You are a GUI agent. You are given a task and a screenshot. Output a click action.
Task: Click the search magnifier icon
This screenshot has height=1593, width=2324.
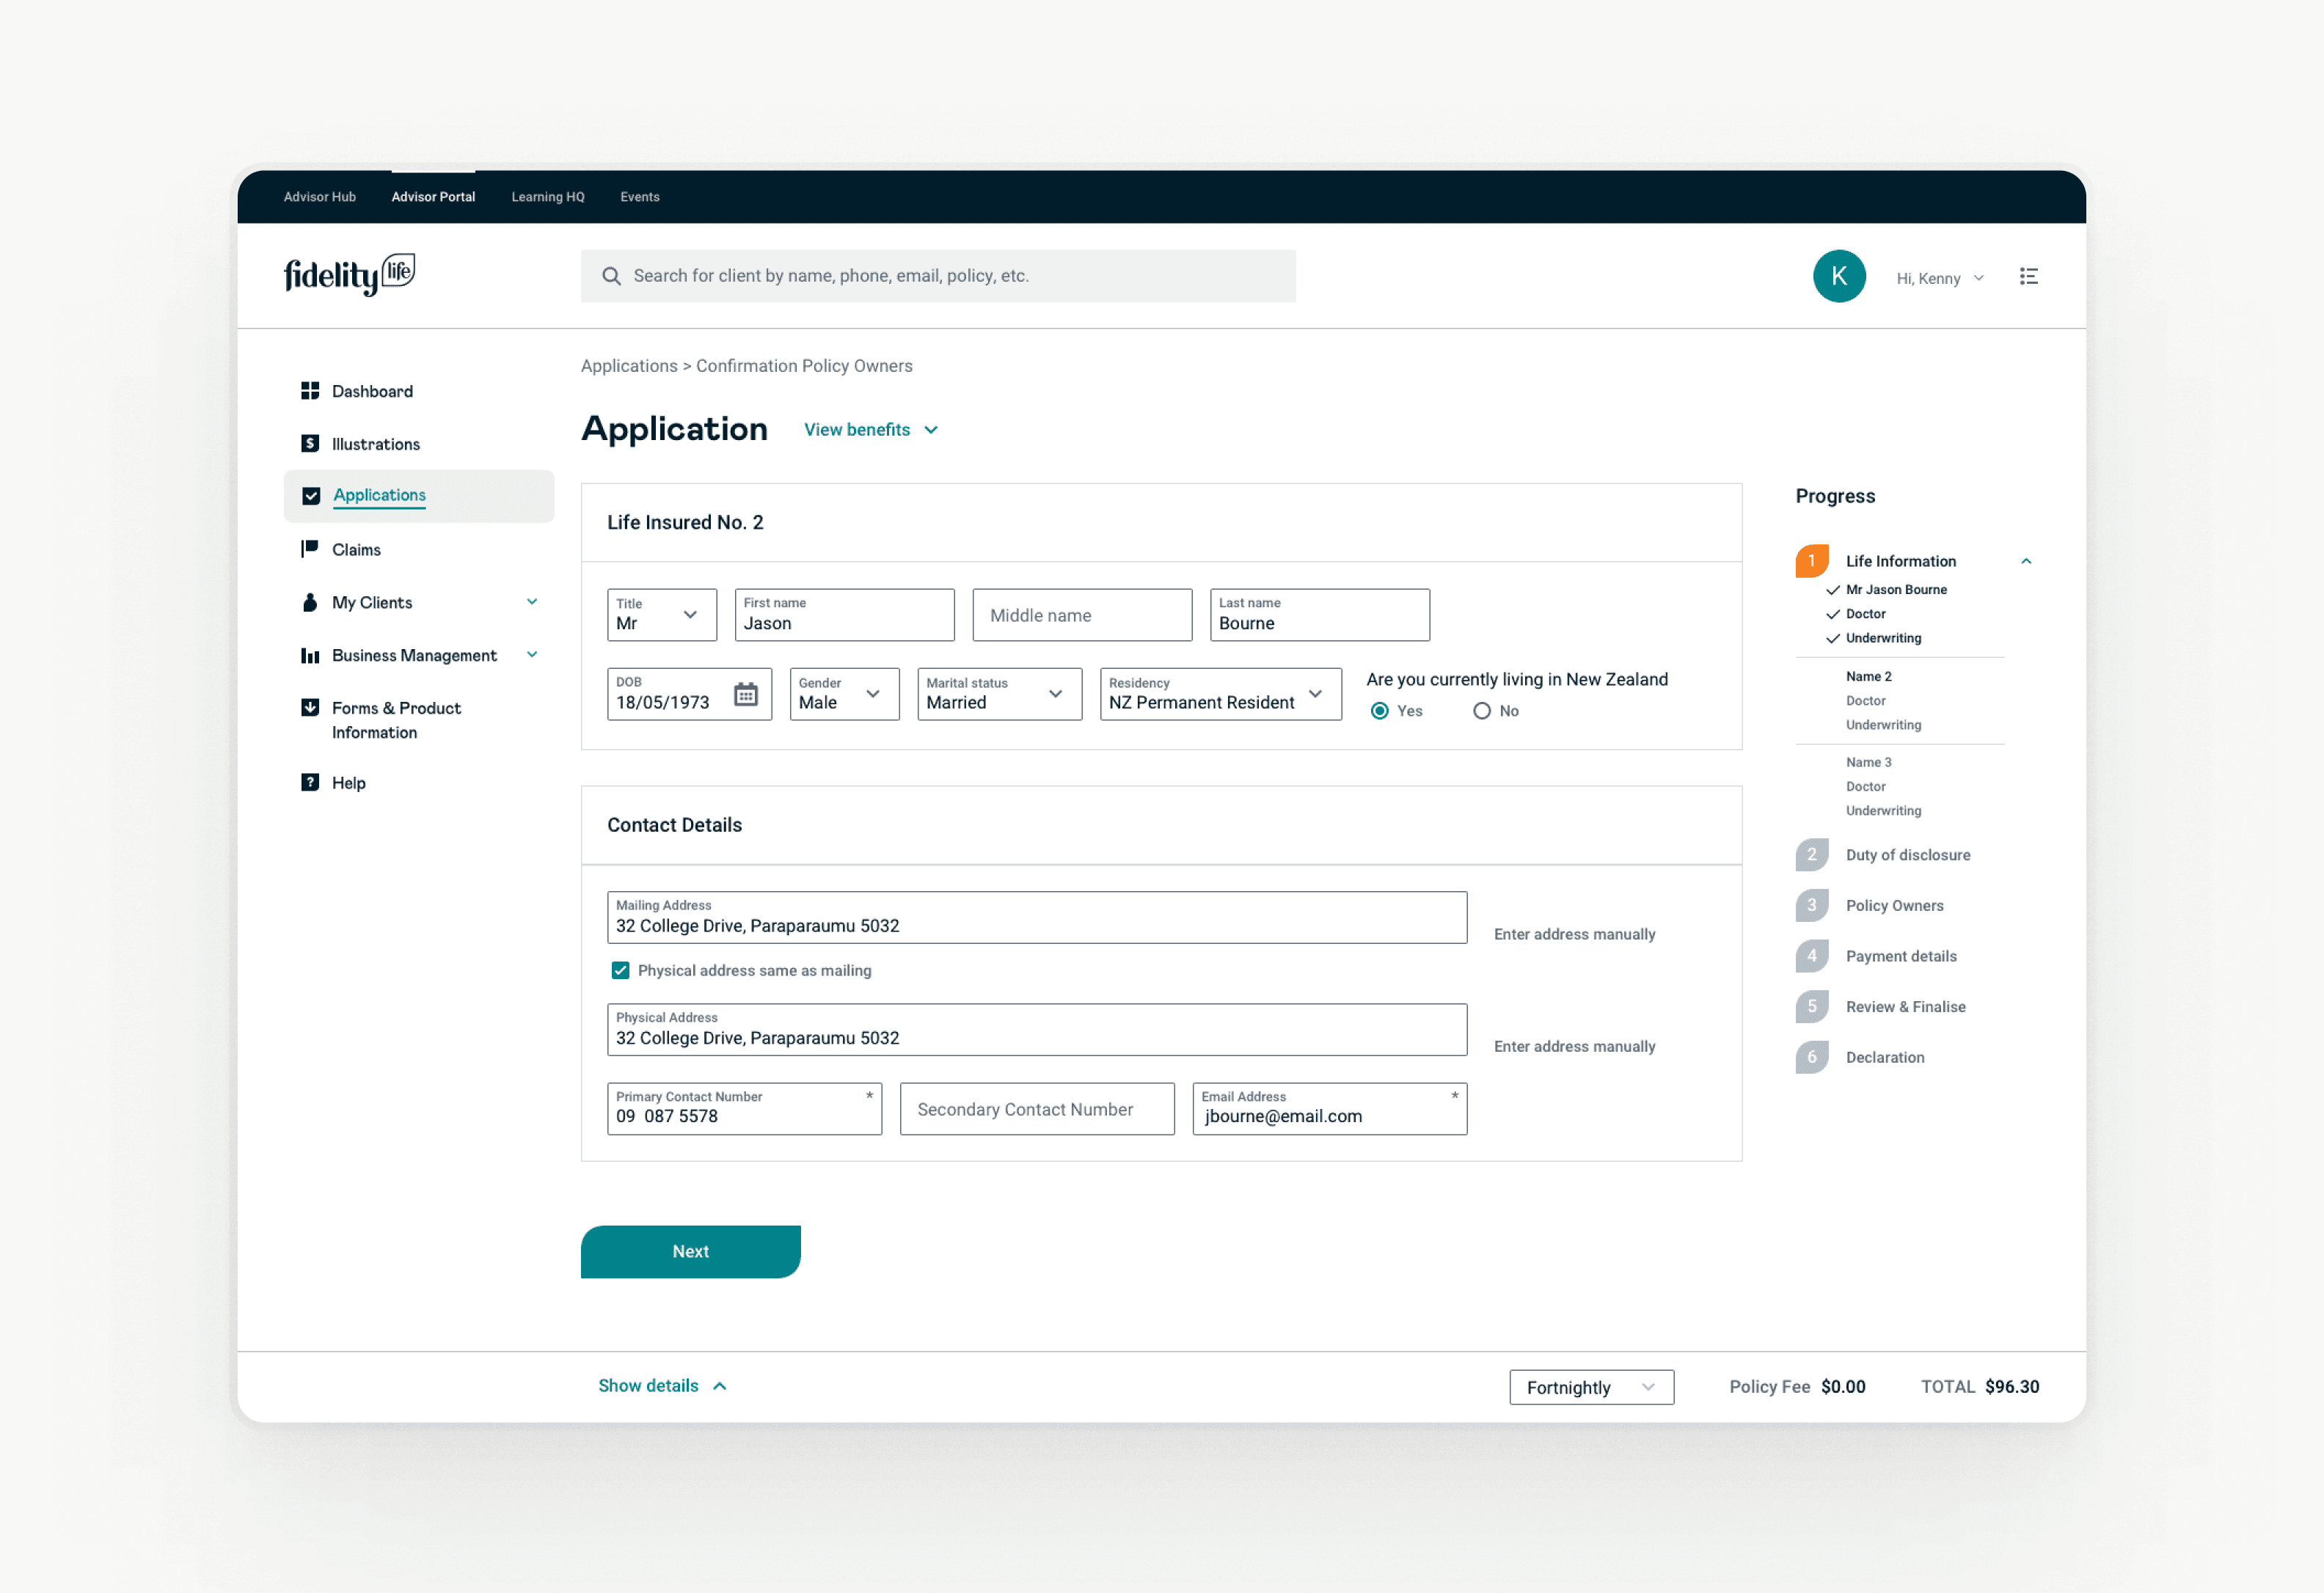pos(611,276)
